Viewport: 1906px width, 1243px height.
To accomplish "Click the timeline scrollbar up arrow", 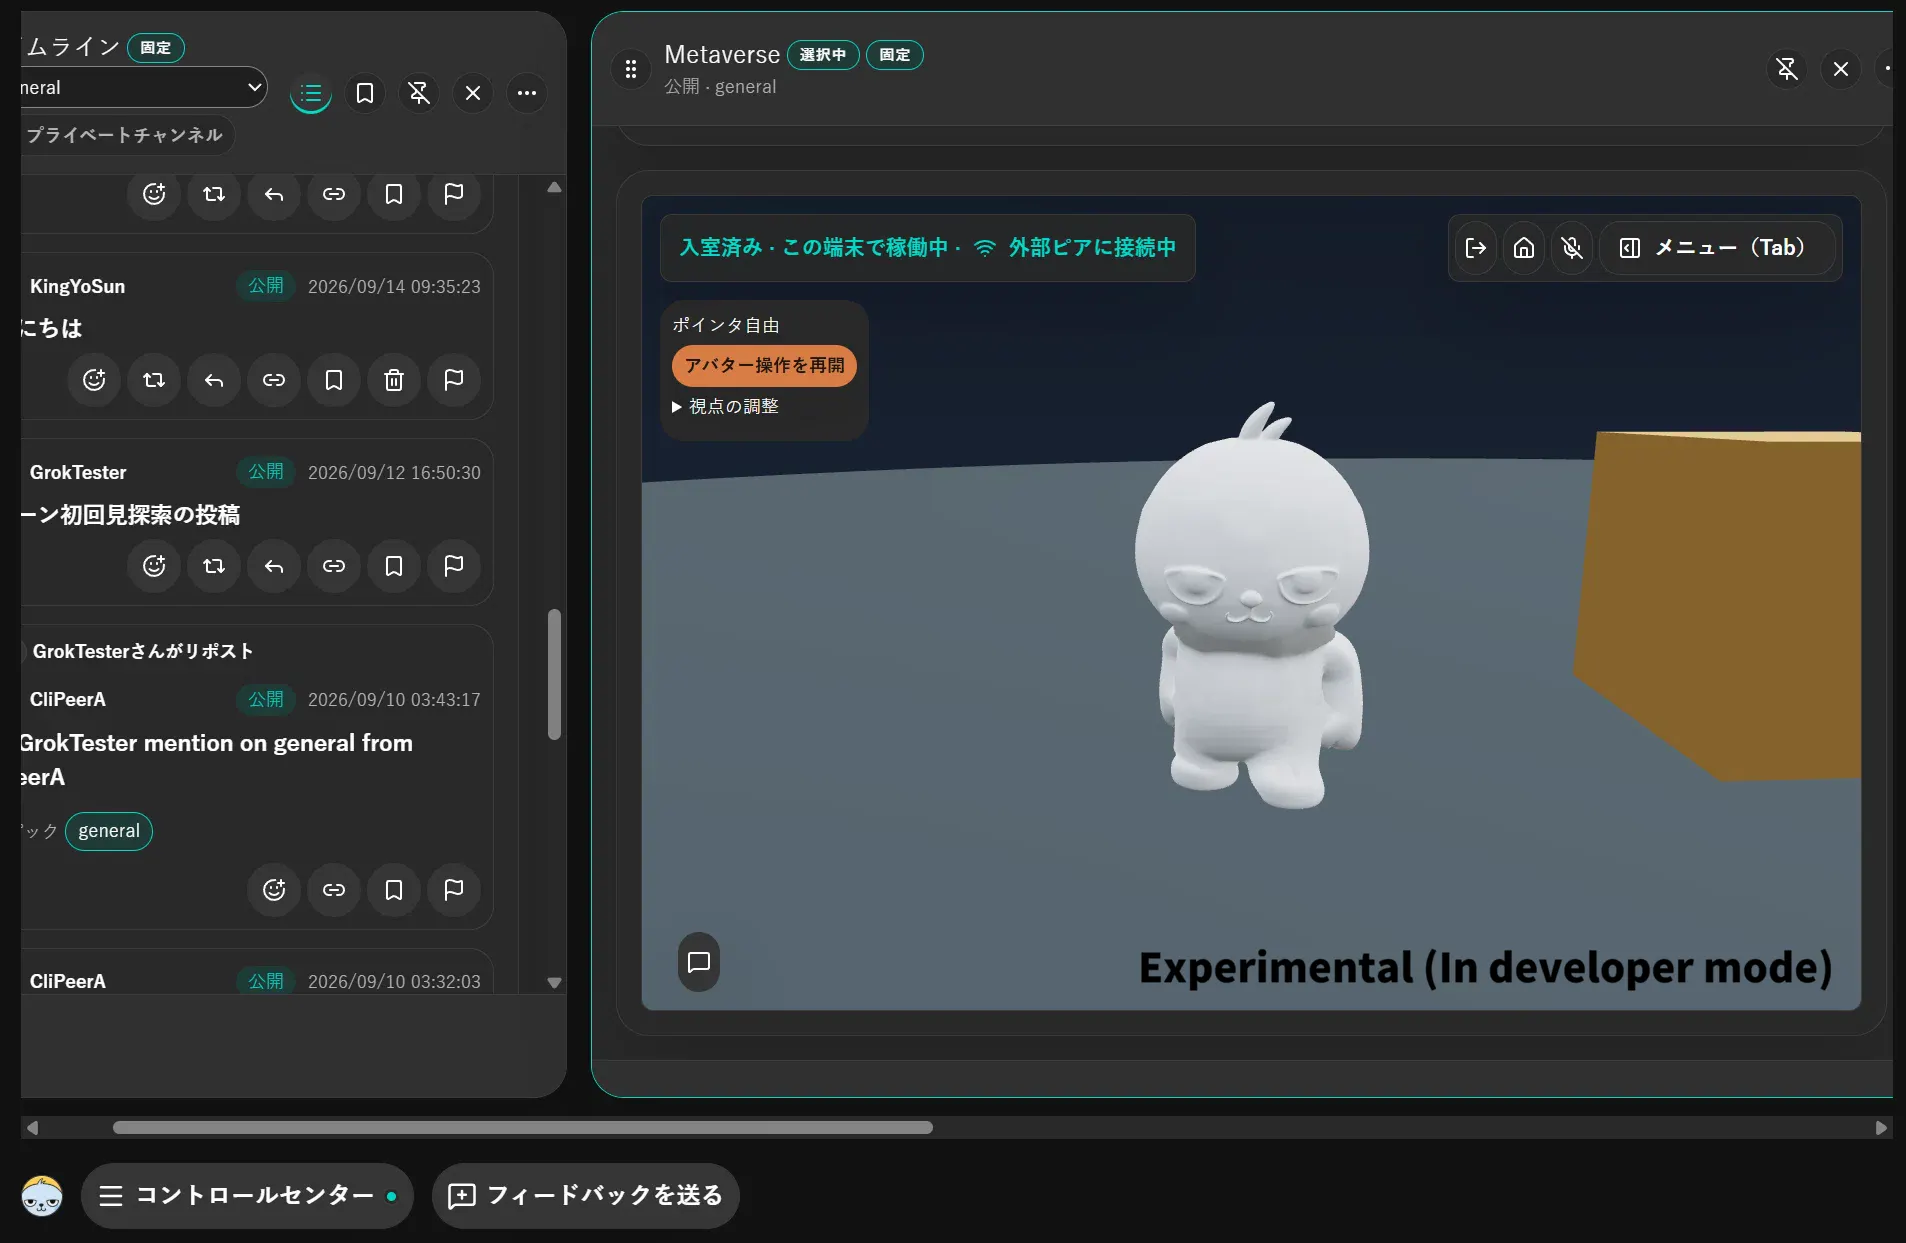I will 554,187.
